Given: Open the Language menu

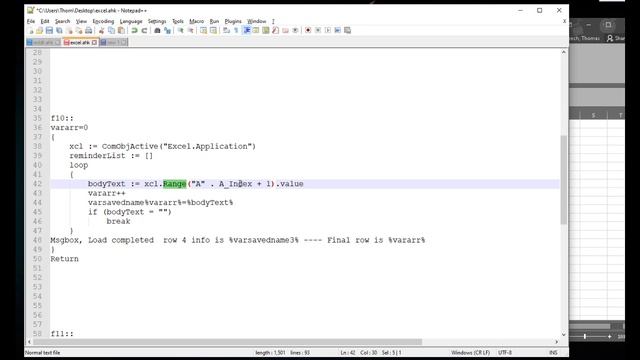Looking at the screenshot, I should click(x=131, y=21).
